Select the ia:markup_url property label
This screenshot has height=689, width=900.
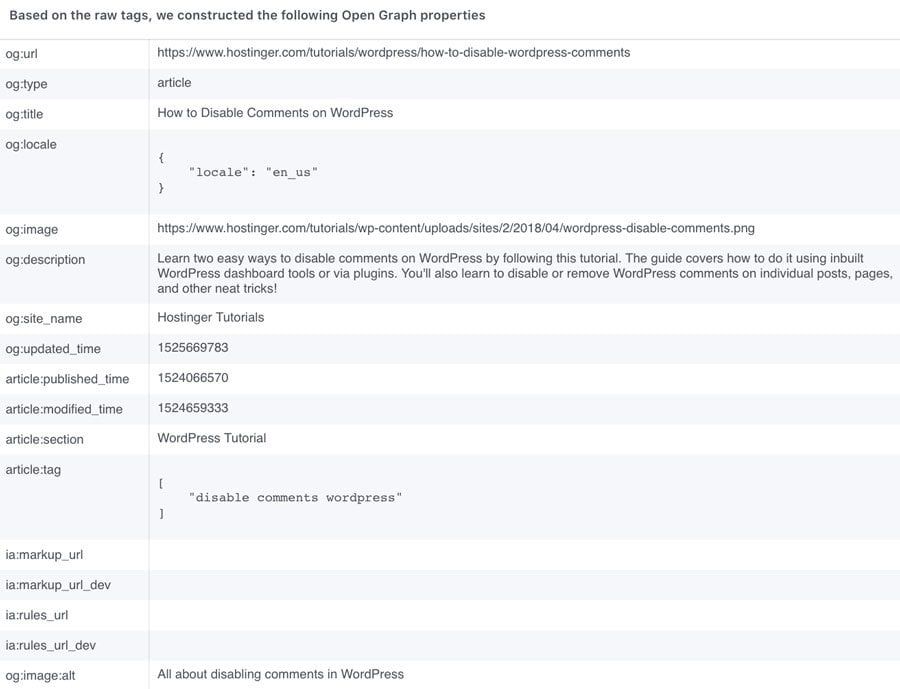pos(44,555)
